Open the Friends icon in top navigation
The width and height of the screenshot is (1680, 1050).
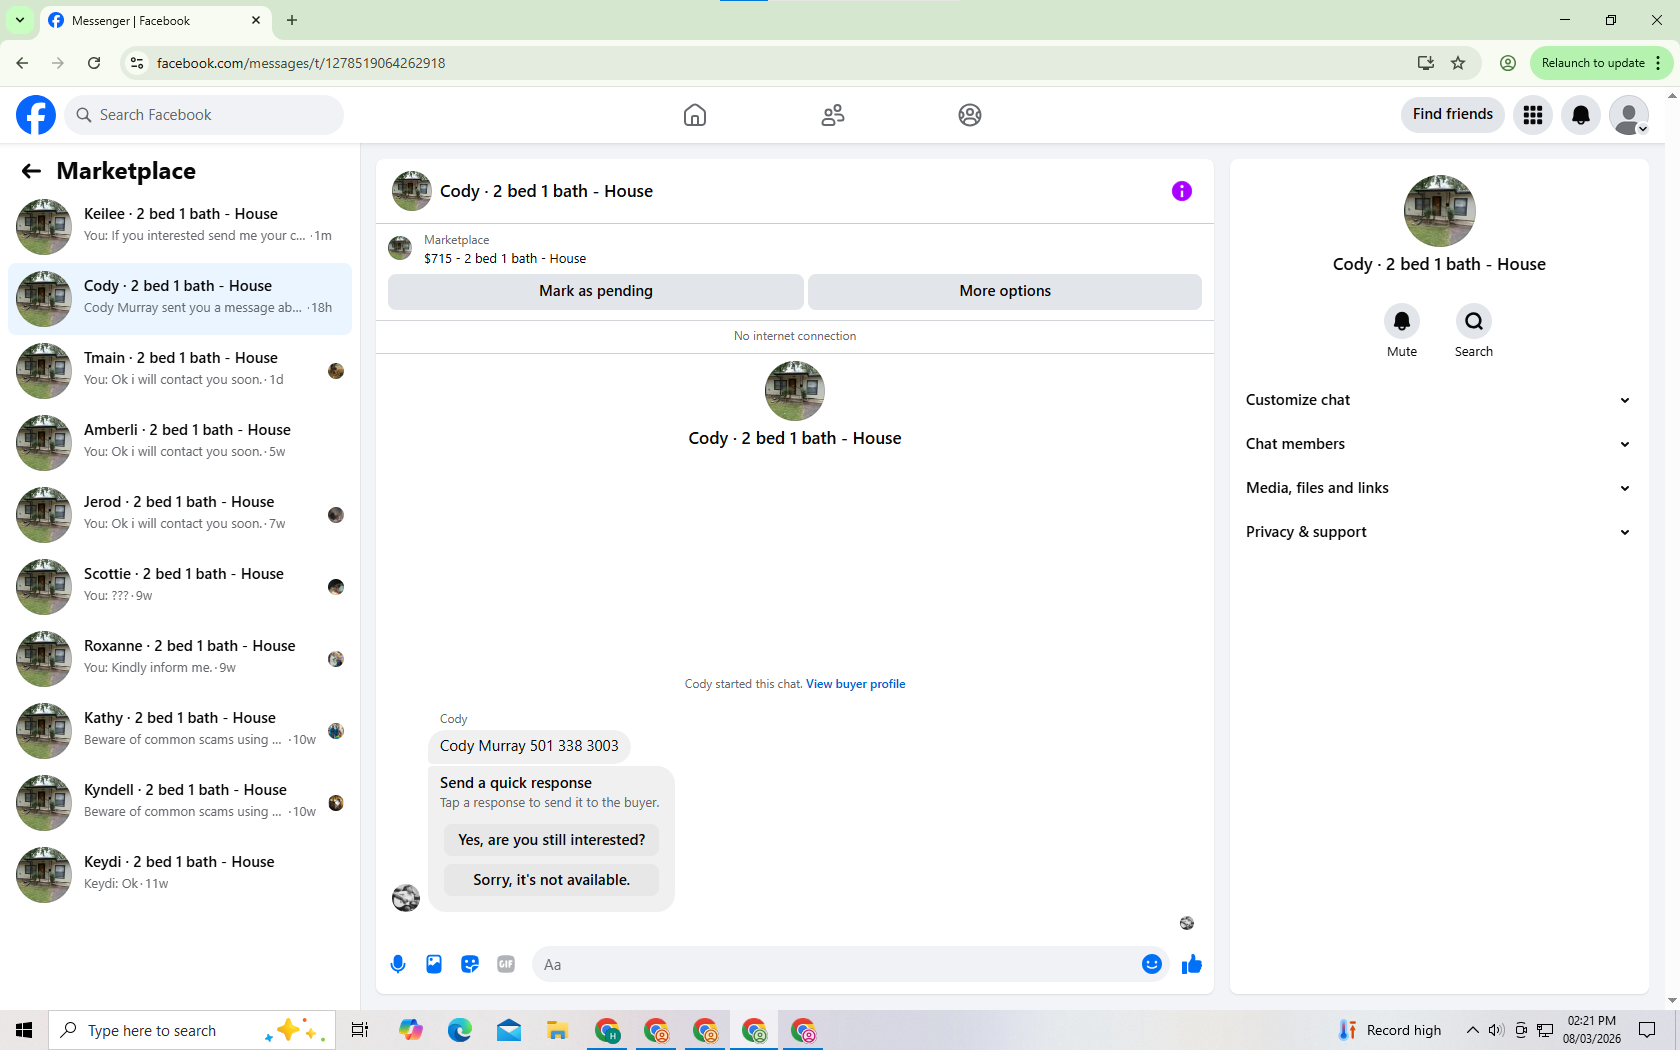(833, 115)
